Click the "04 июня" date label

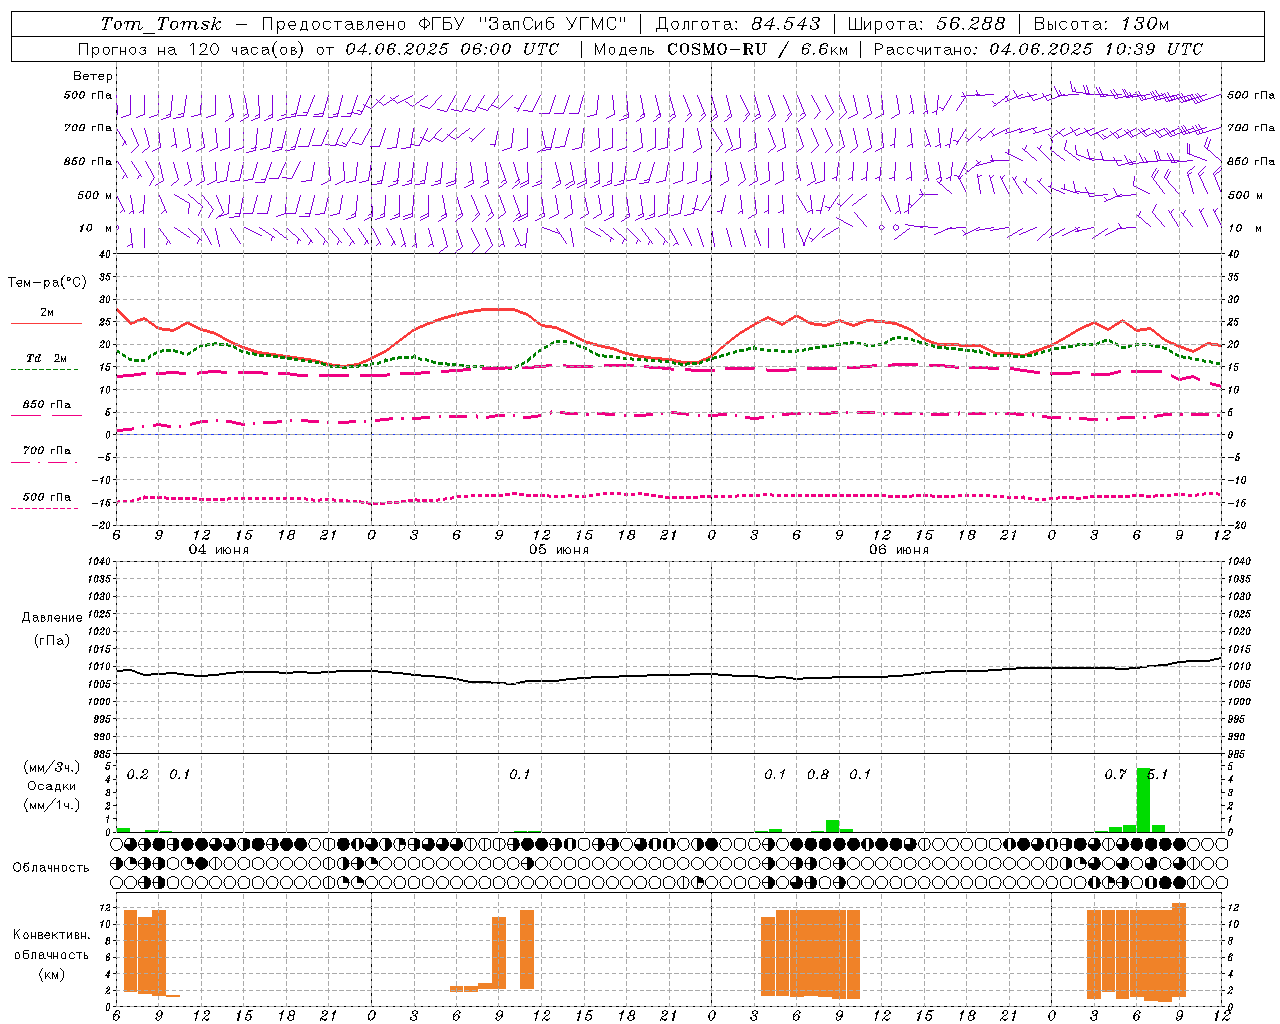pyautogui.click(x=219, y=550)
